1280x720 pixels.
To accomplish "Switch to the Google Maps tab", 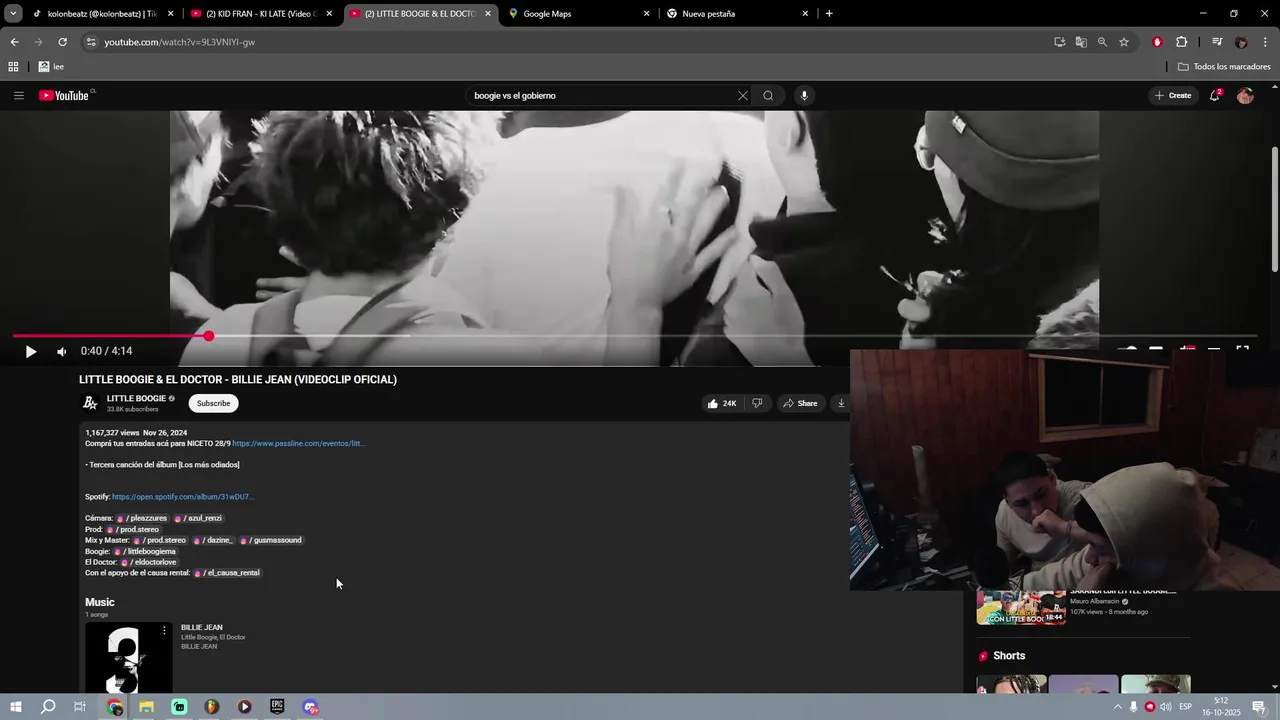I will 579,14.
